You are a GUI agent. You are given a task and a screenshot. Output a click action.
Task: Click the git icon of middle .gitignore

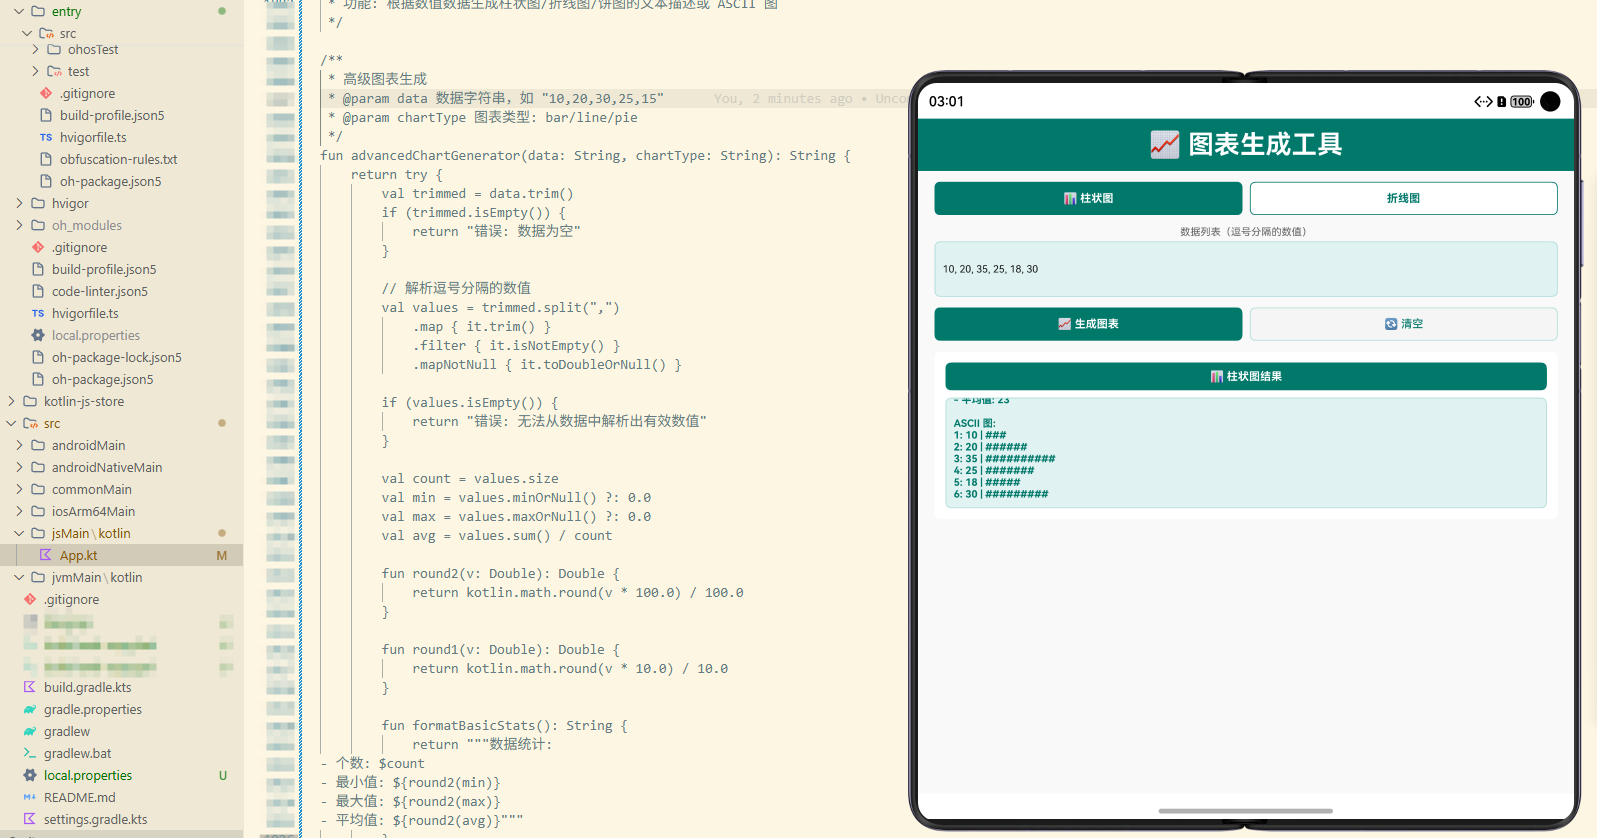pos(38,247)
